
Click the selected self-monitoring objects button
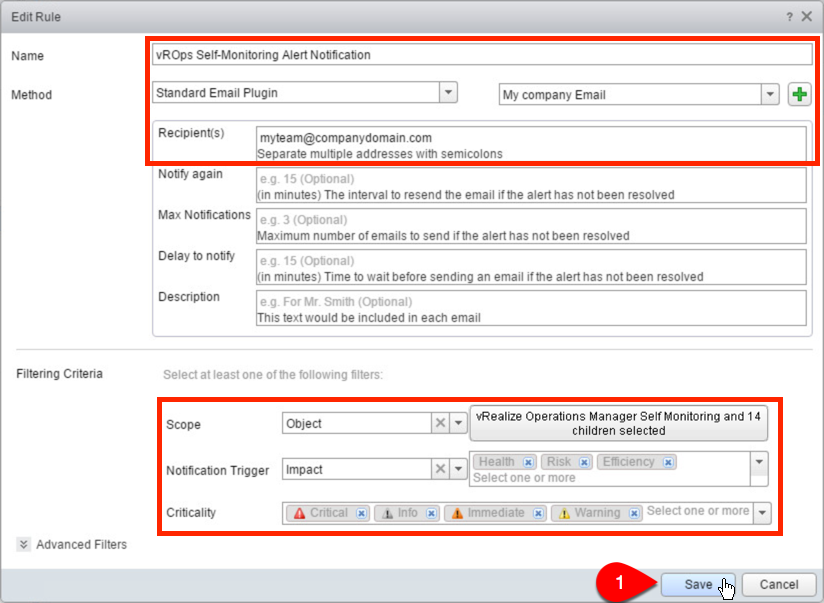(x=618, y=423)
